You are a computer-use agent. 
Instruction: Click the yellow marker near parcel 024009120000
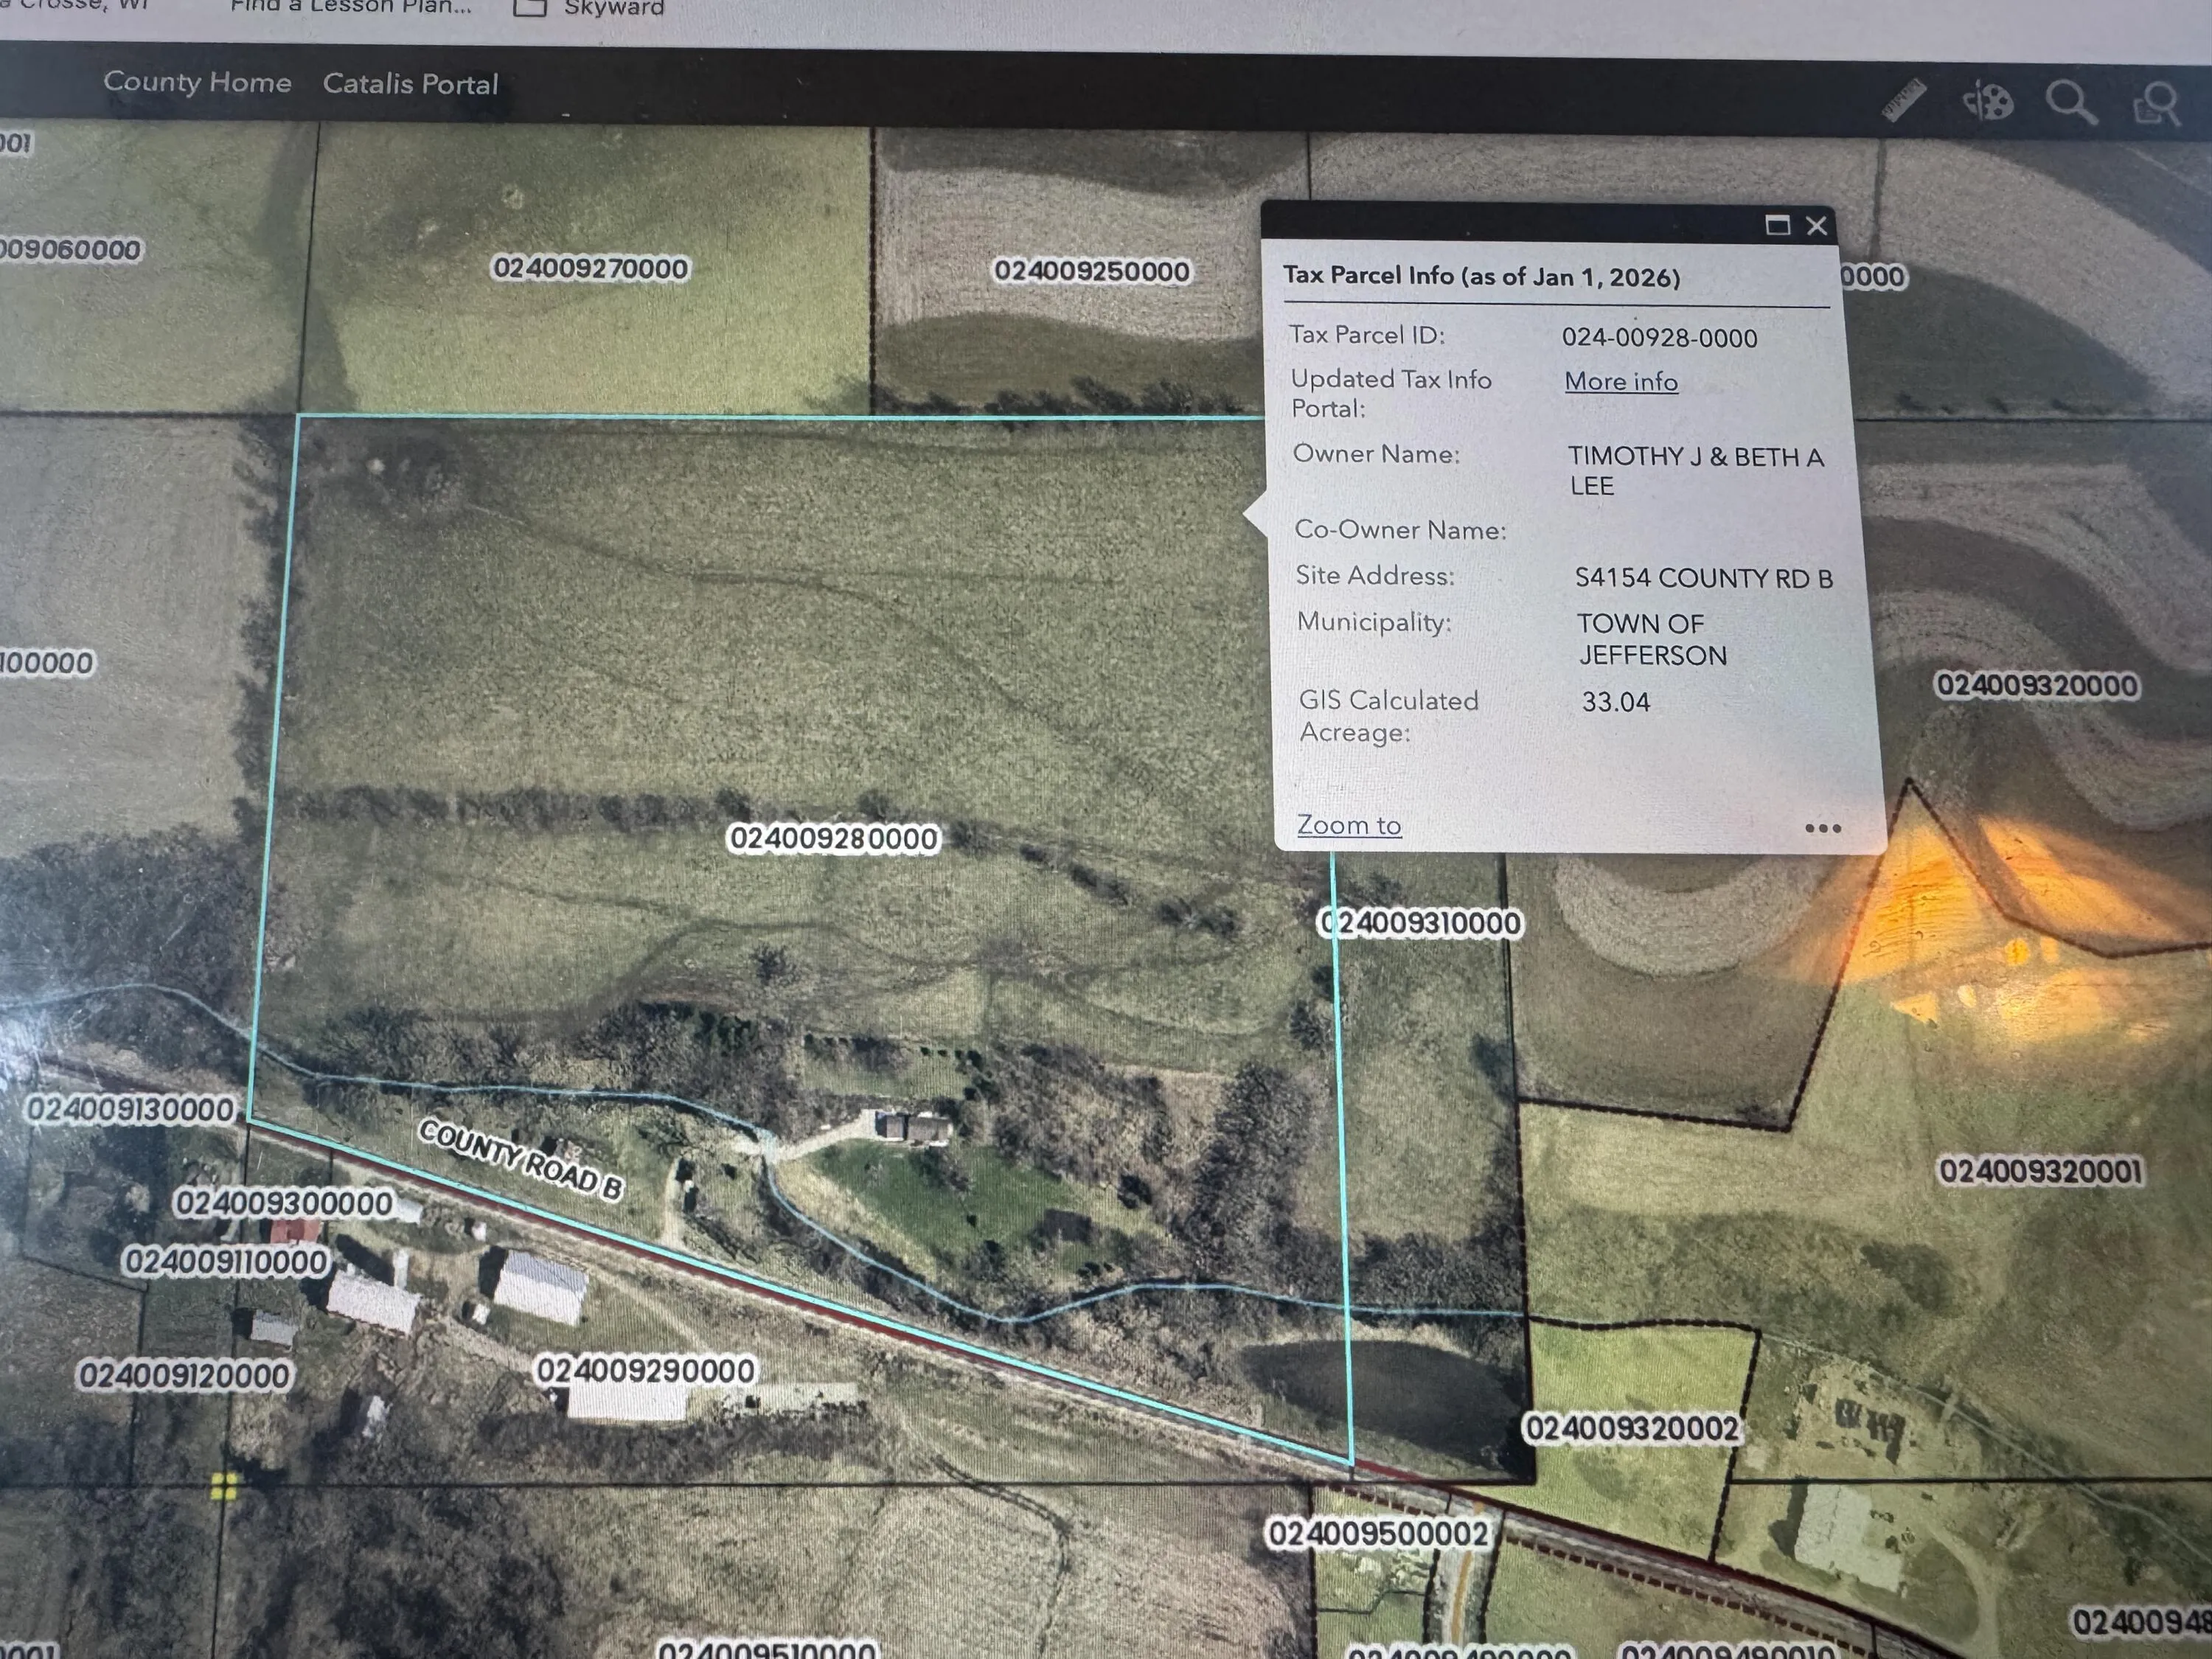pyautogui.click(x=224, y=1486)
